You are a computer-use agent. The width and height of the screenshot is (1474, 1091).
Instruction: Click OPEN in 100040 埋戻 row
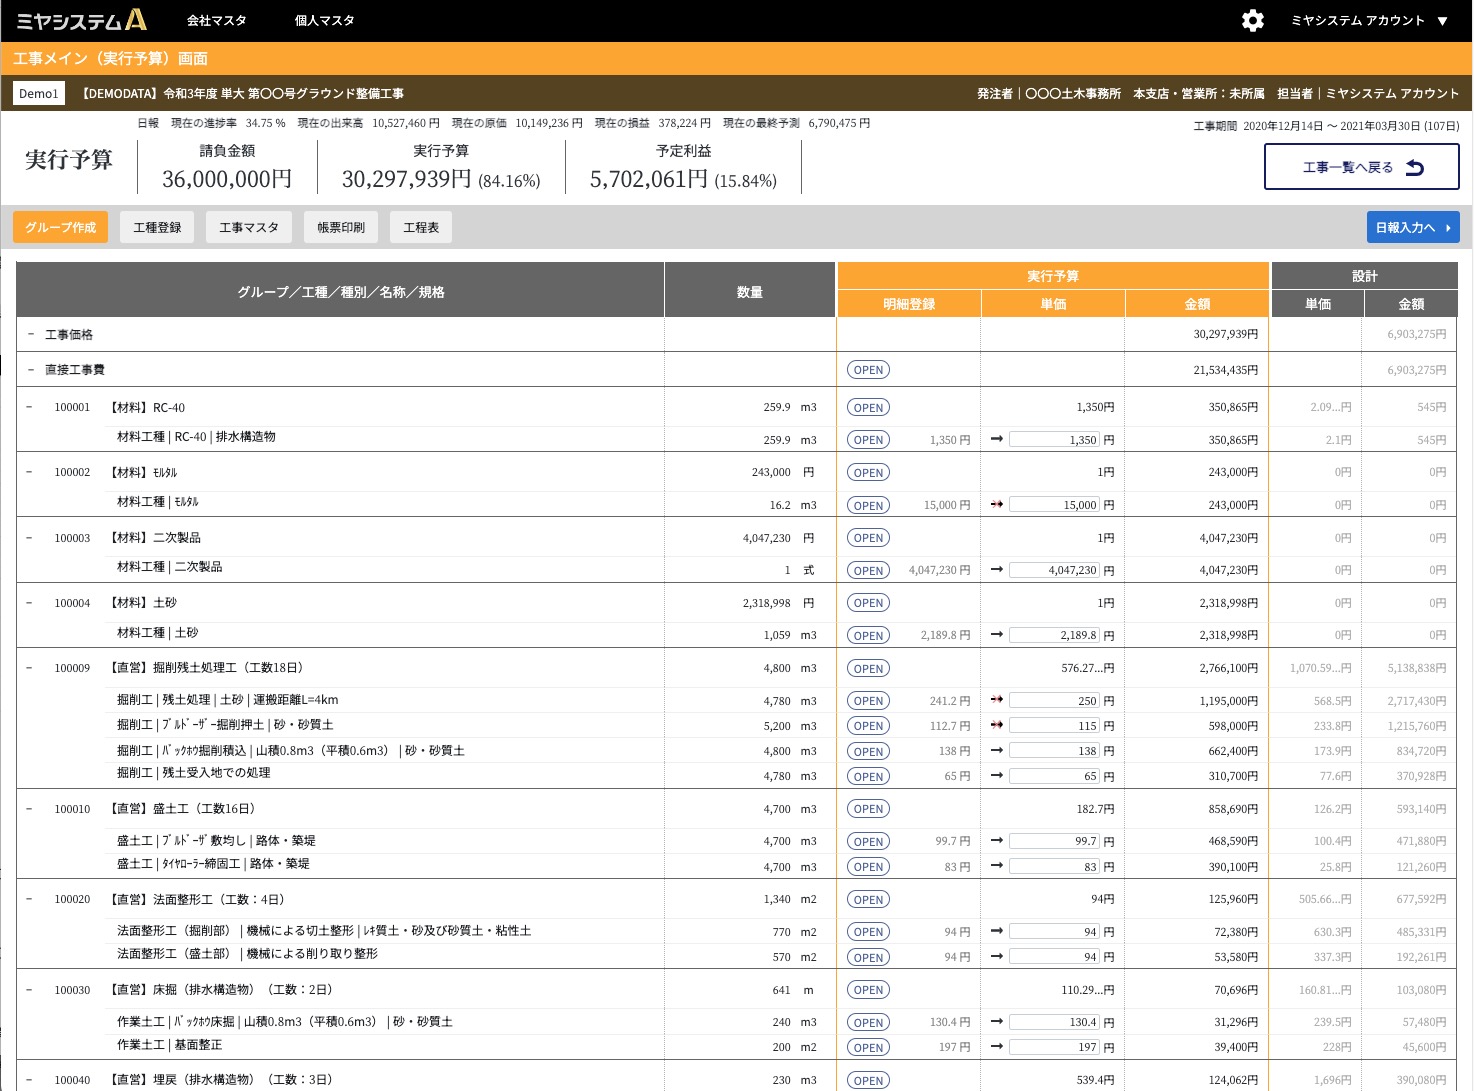pyautogui.click(x=868, y=1080)
